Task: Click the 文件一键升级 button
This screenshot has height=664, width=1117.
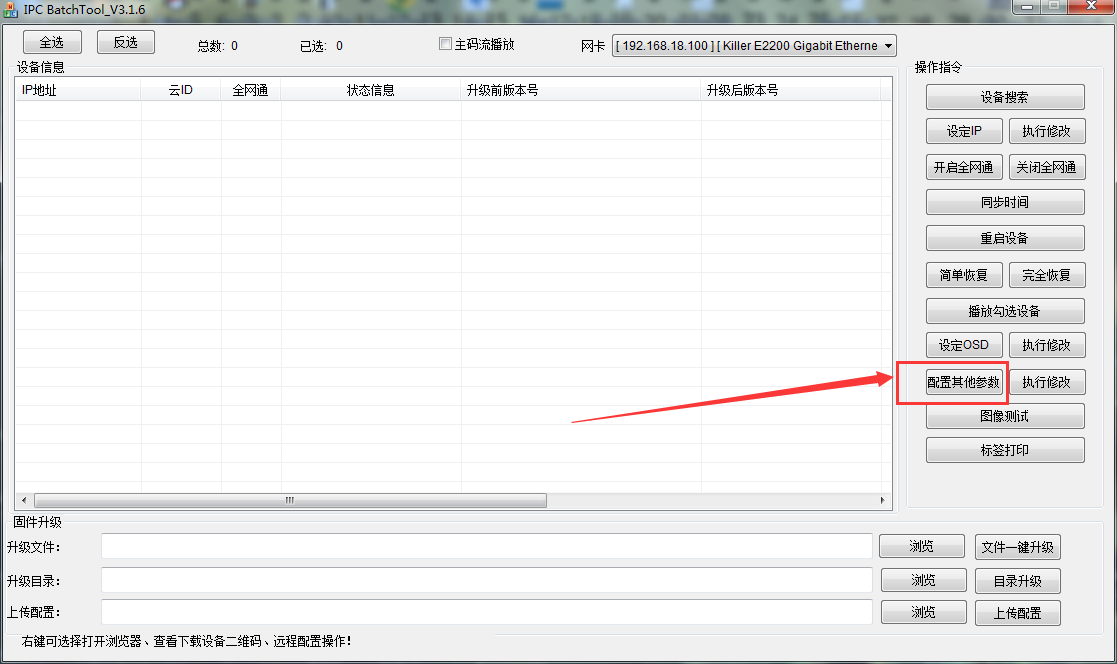Action: [1017, 547]
